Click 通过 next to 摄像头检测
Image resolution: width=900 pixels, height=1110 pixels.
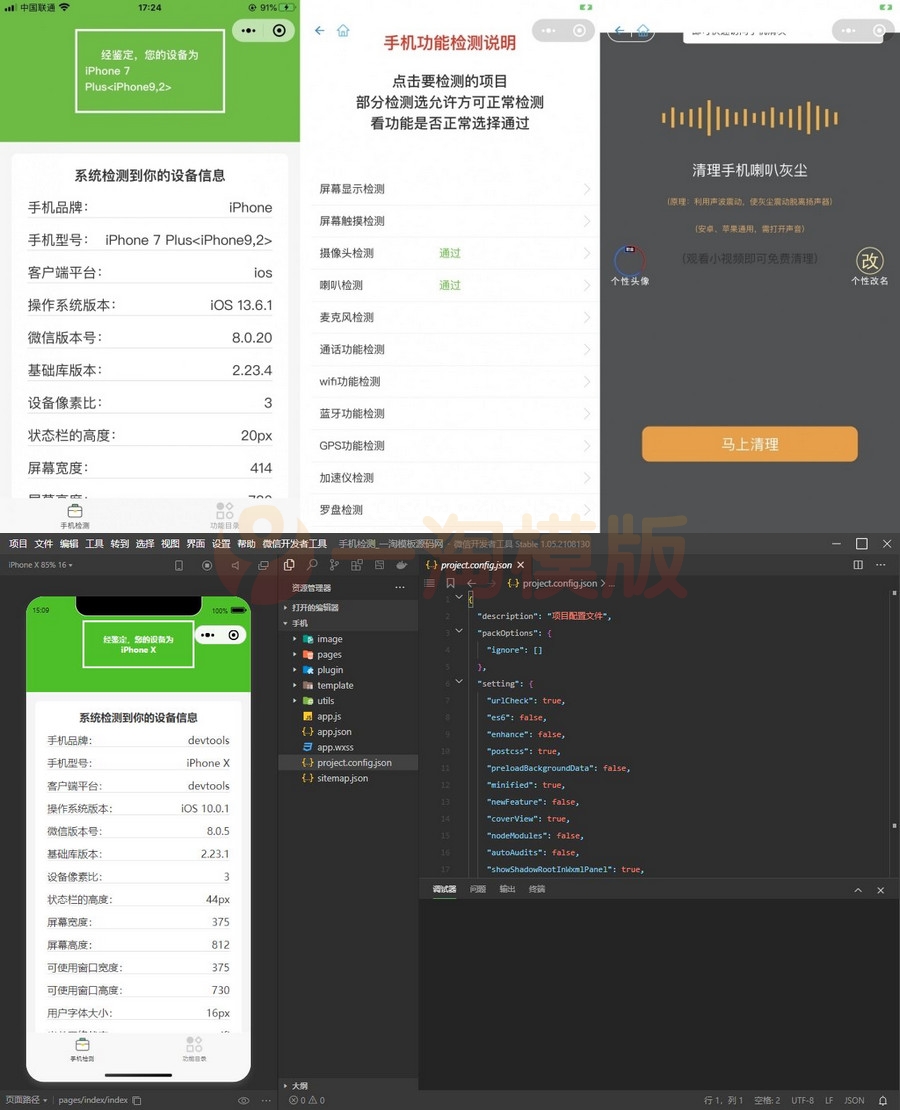tap(449, 253)
